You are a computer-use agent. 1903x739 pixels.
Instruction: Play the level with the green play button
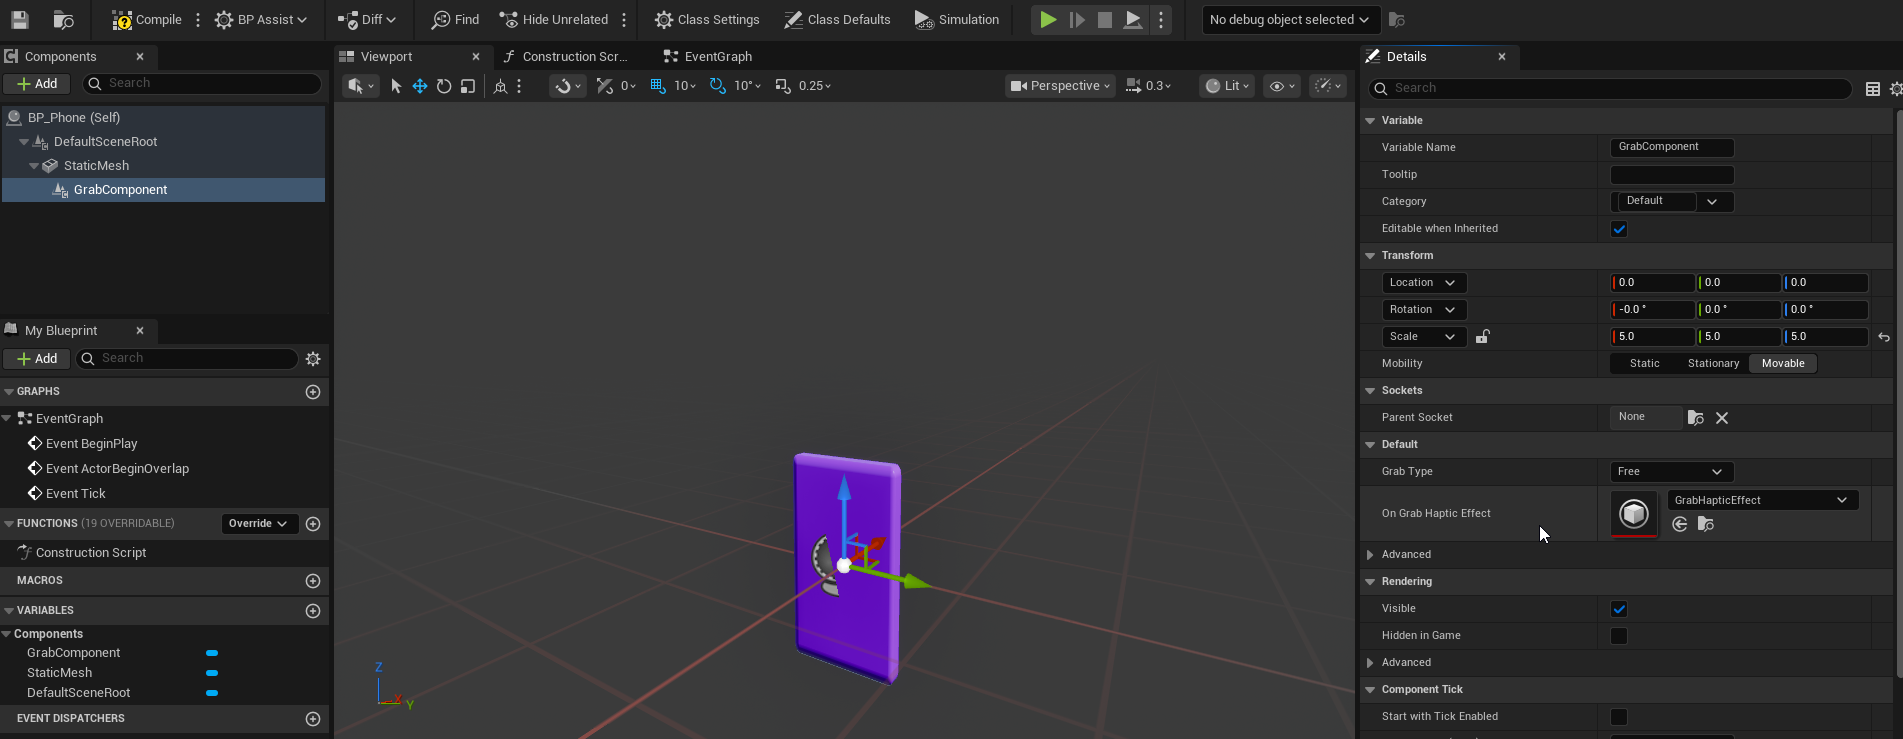[1047, 19]
